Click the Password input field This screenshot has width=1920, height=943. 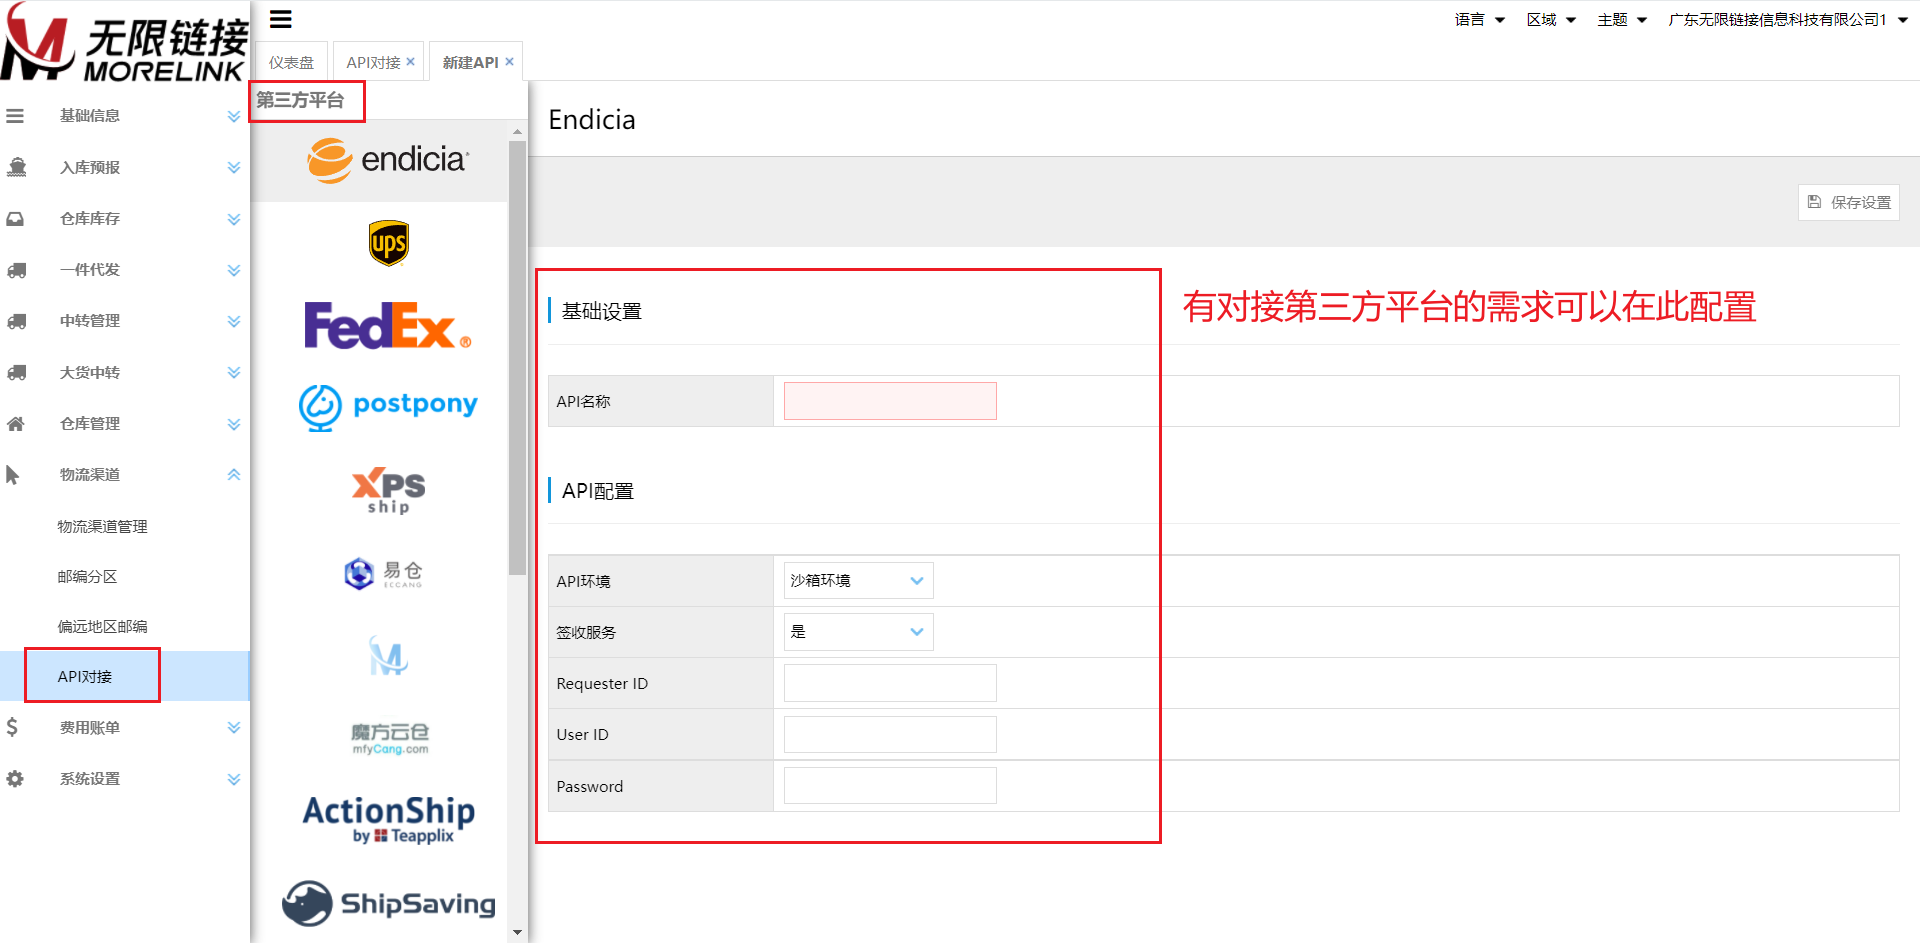(890, 786)
